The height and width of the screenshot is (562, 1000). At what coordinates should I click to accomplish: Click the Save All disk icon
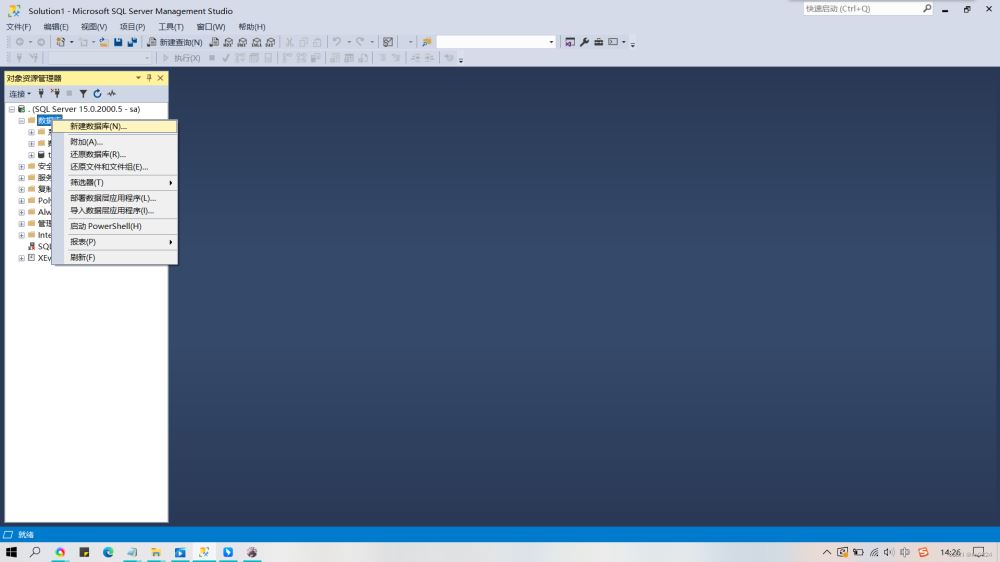click(132, 42)
